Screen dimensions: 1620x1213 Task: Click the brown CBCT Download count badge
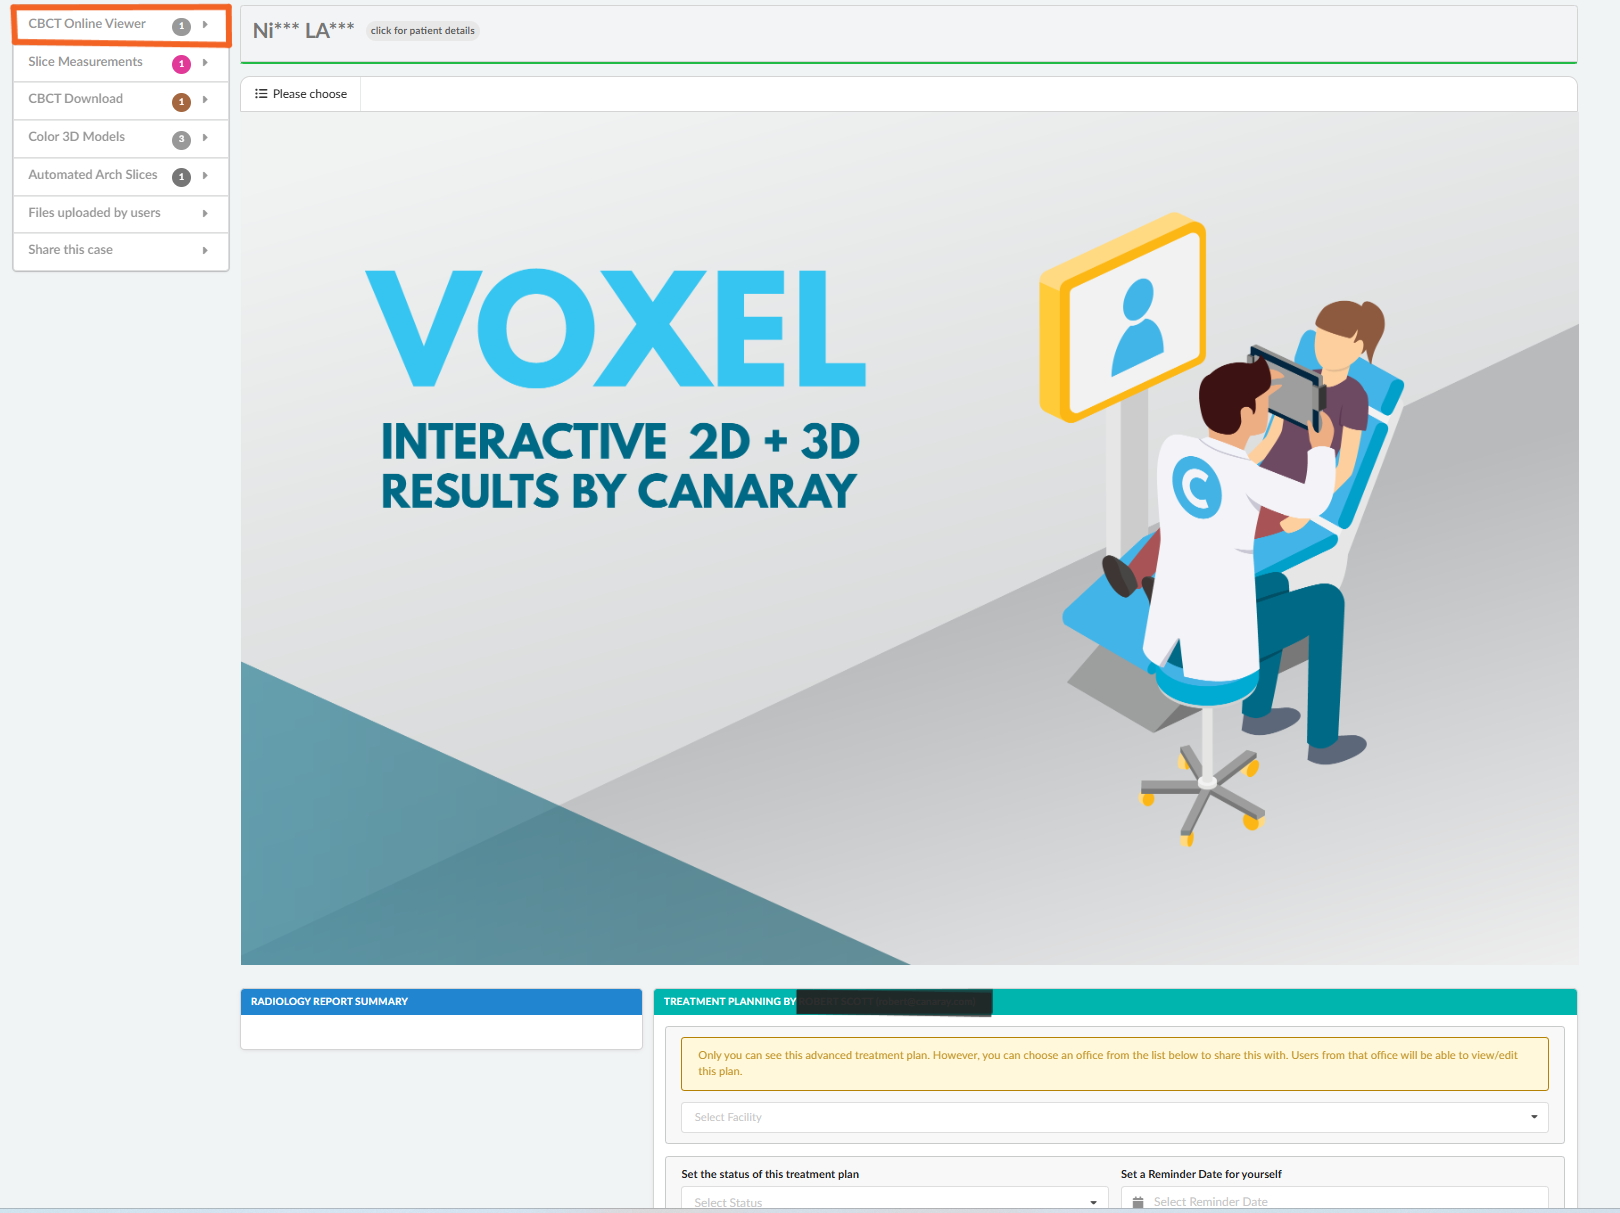coord(181,102)
